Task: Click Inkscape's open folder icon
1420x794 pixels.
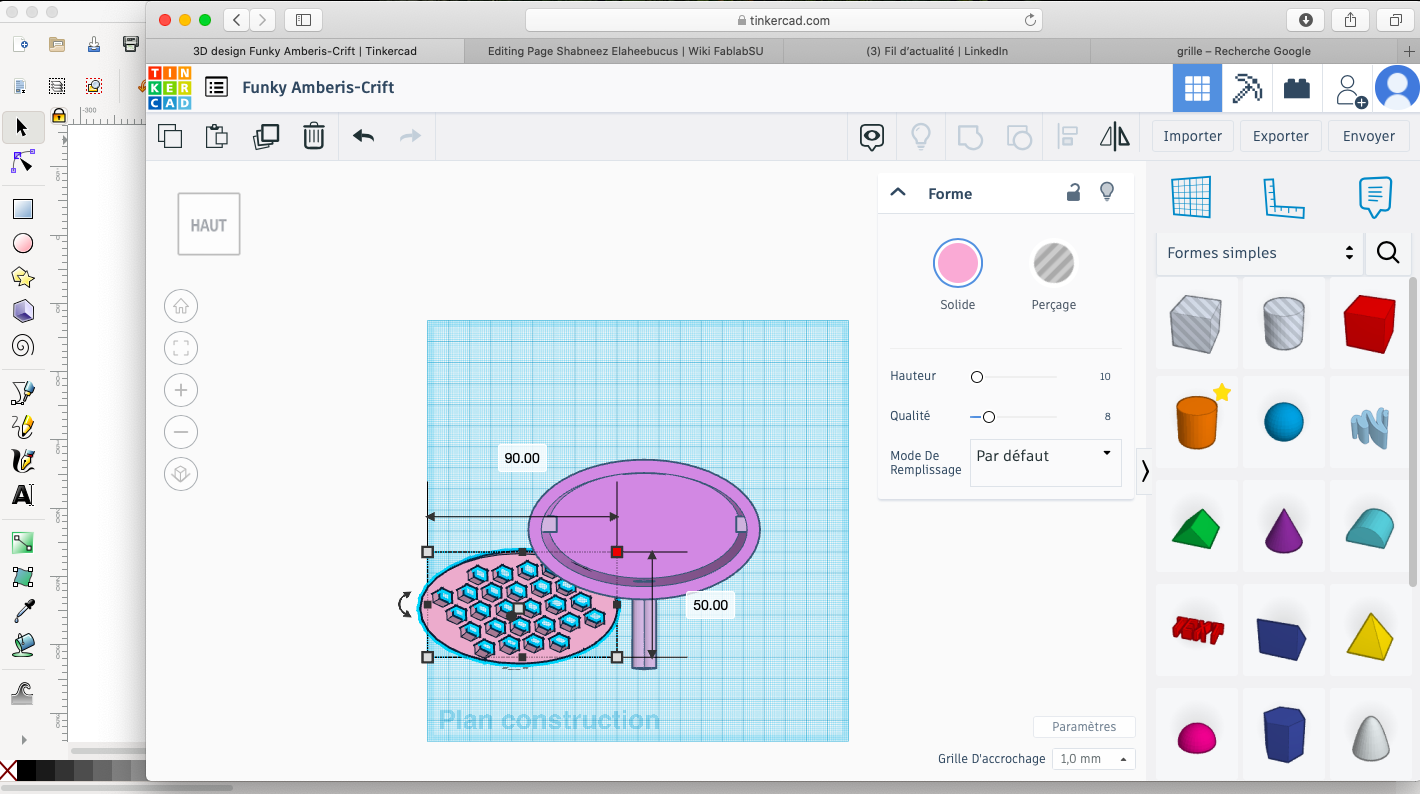Action: coord(57,44)
